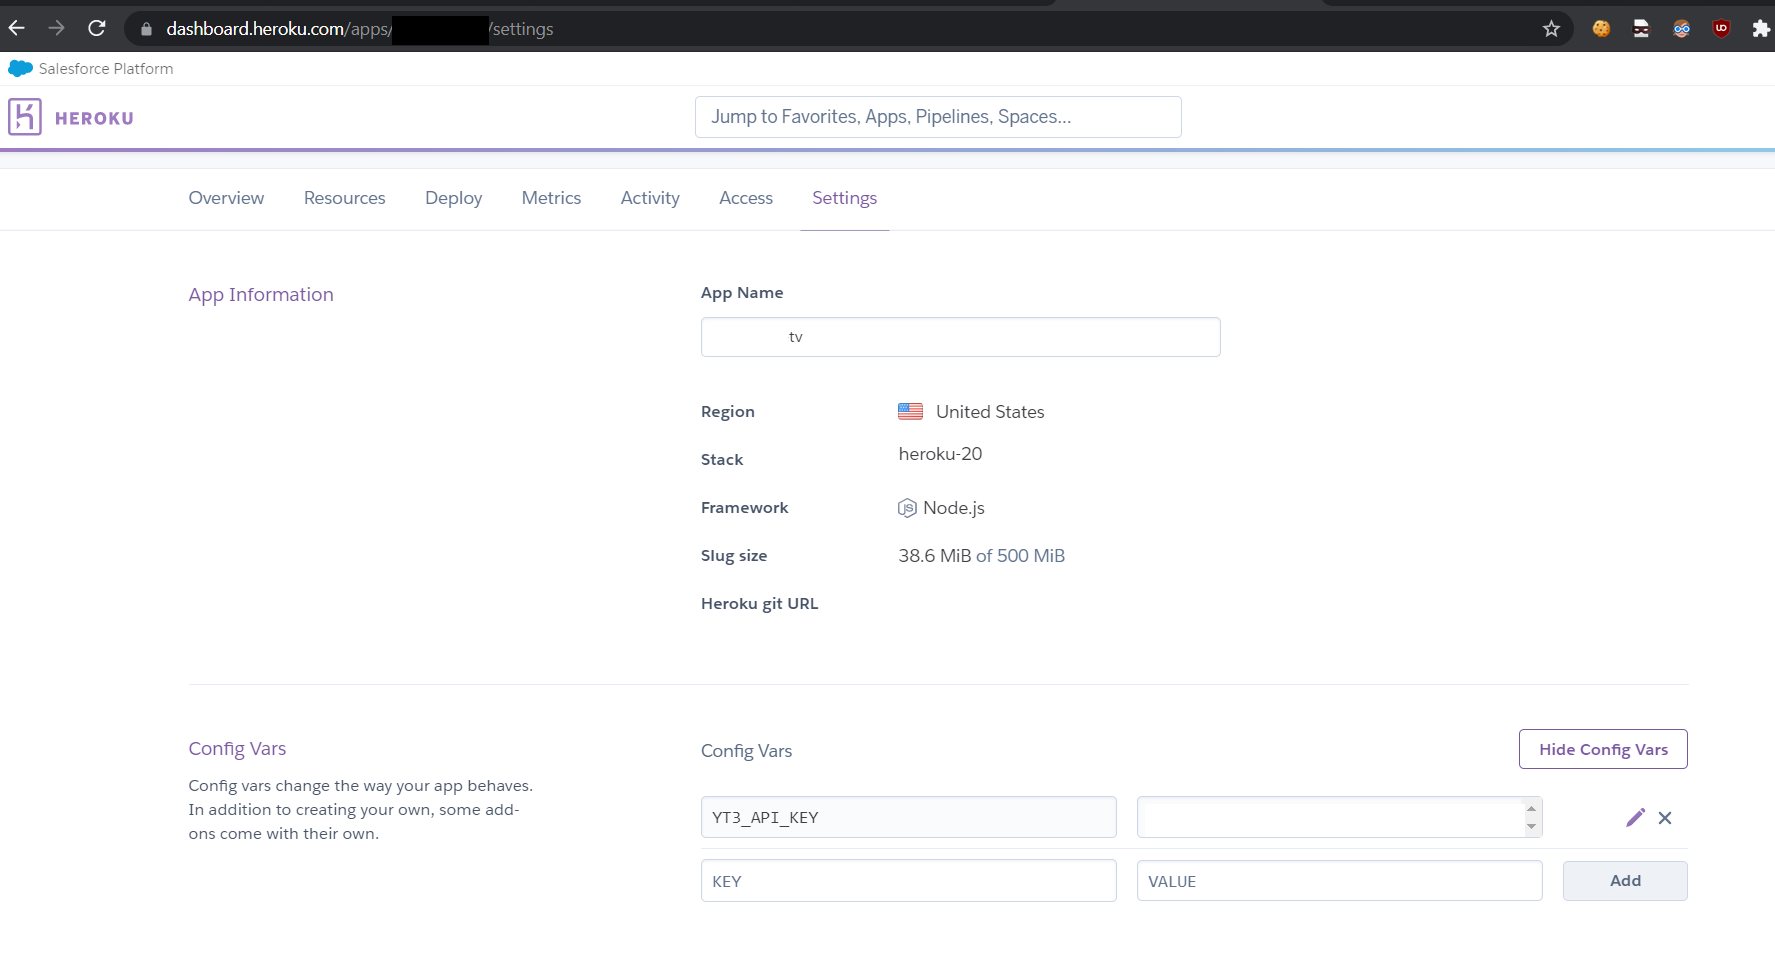Viewport: 1775px width, 967px height.
Task: Click the Add config var button
Action: (1625, 881)
